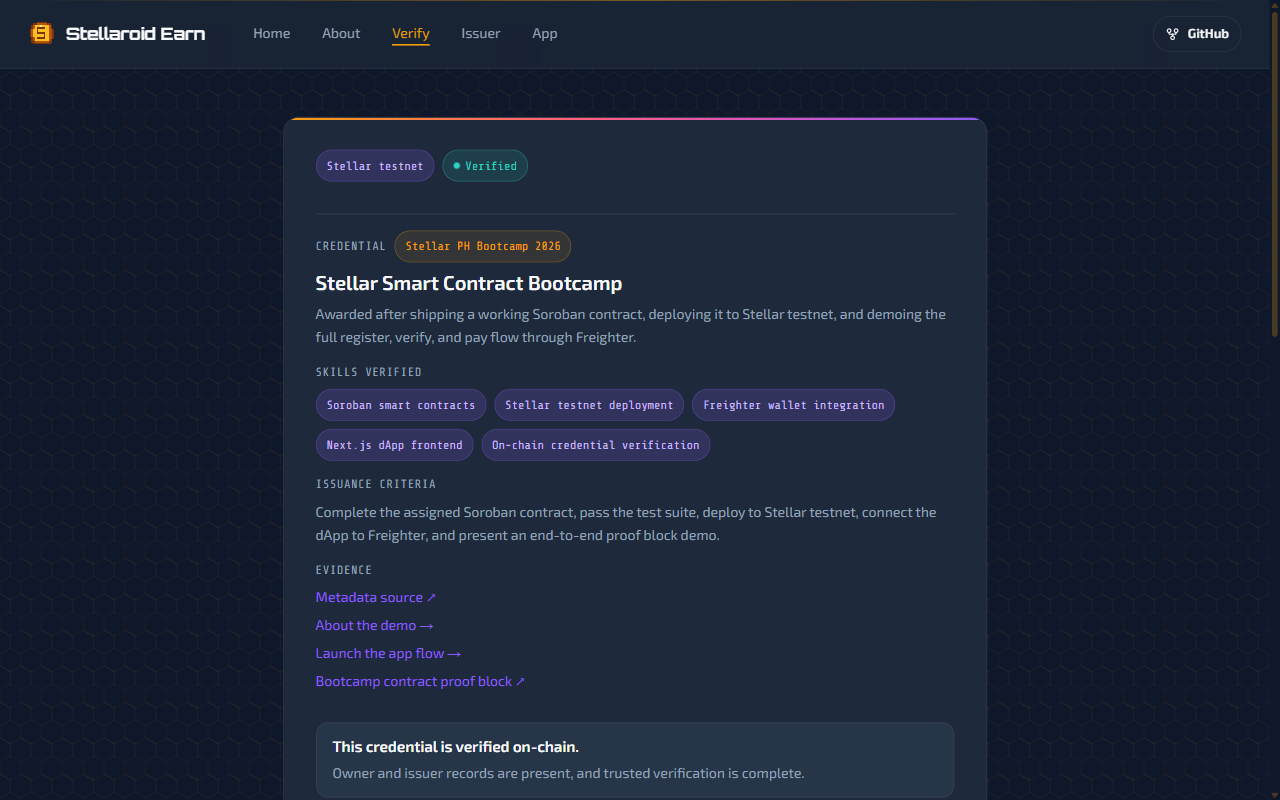Click the GitHub button
This screenshot has height=800, width=1280.
1197,34
